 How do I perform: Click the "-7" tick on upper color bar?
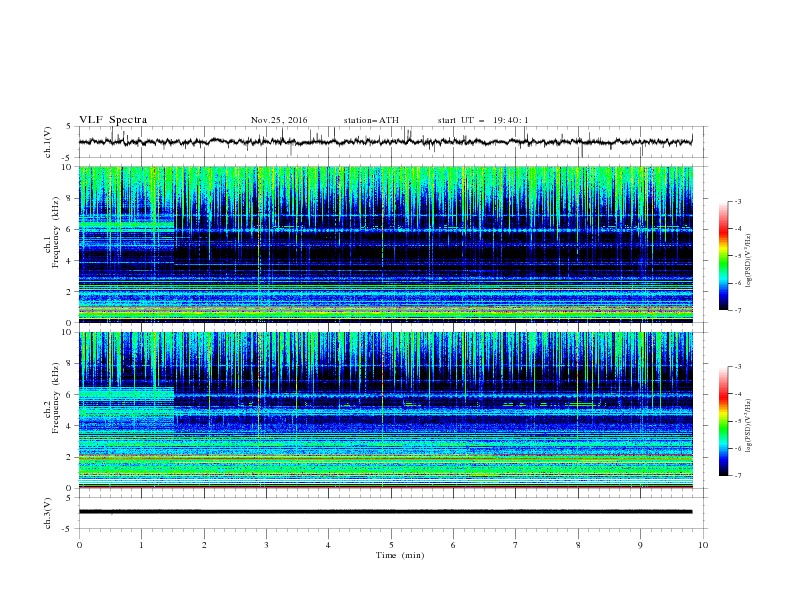click(738, 310)
